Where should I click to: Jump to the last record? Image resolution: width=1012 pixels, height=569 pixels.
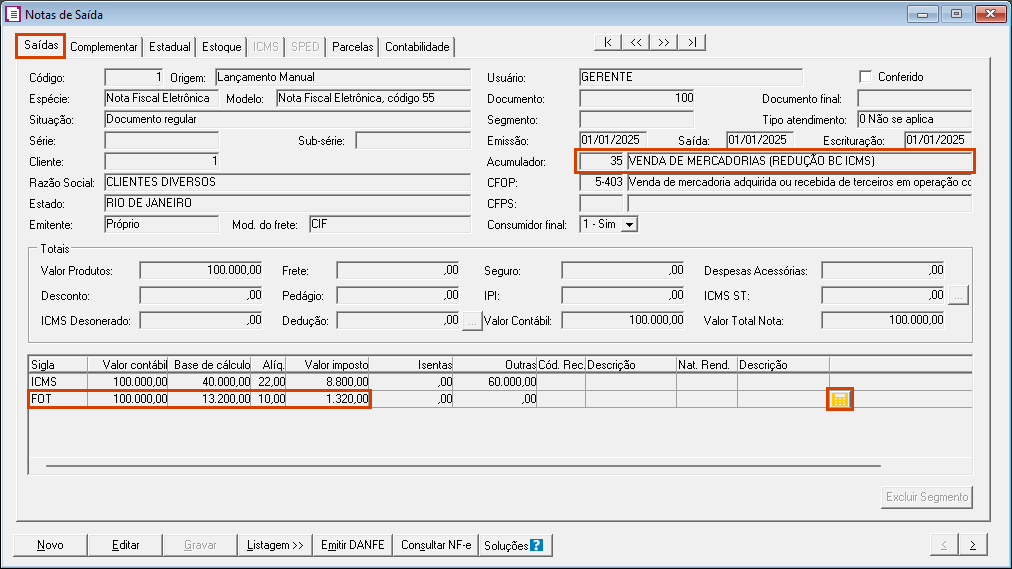click(692, 42)
